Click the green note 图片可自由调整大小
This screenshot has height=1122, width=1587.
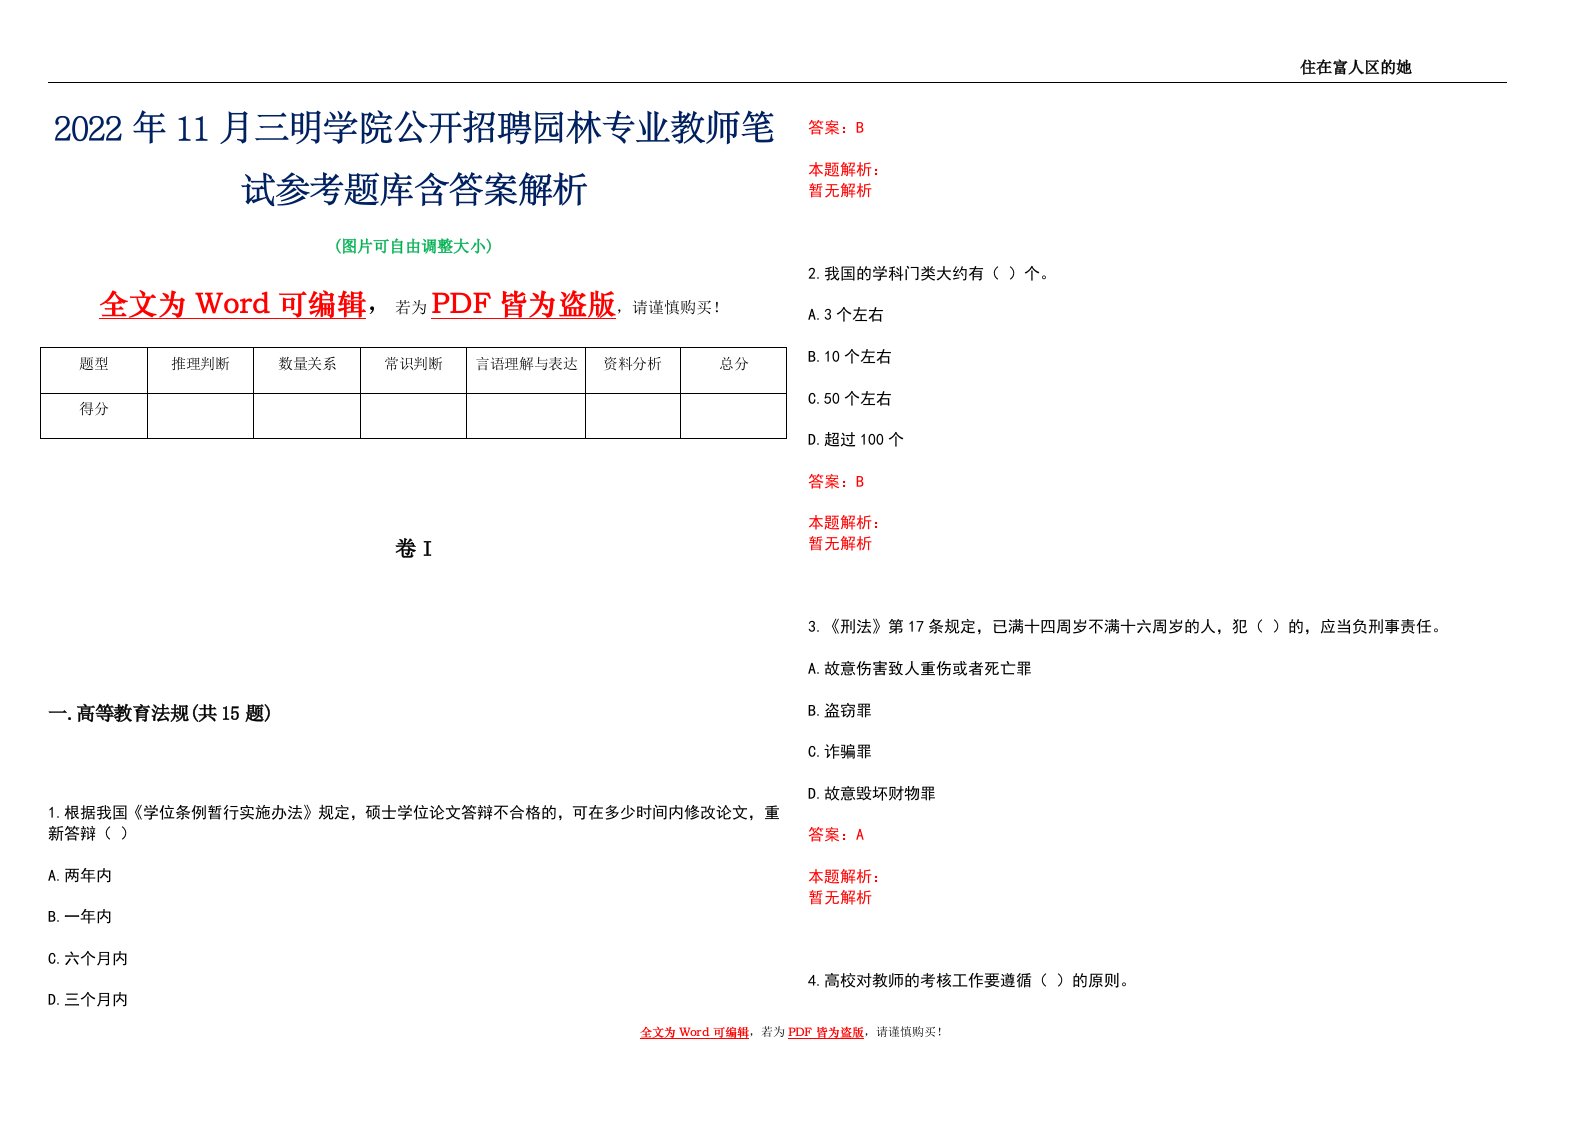click(x=414, y=246)
